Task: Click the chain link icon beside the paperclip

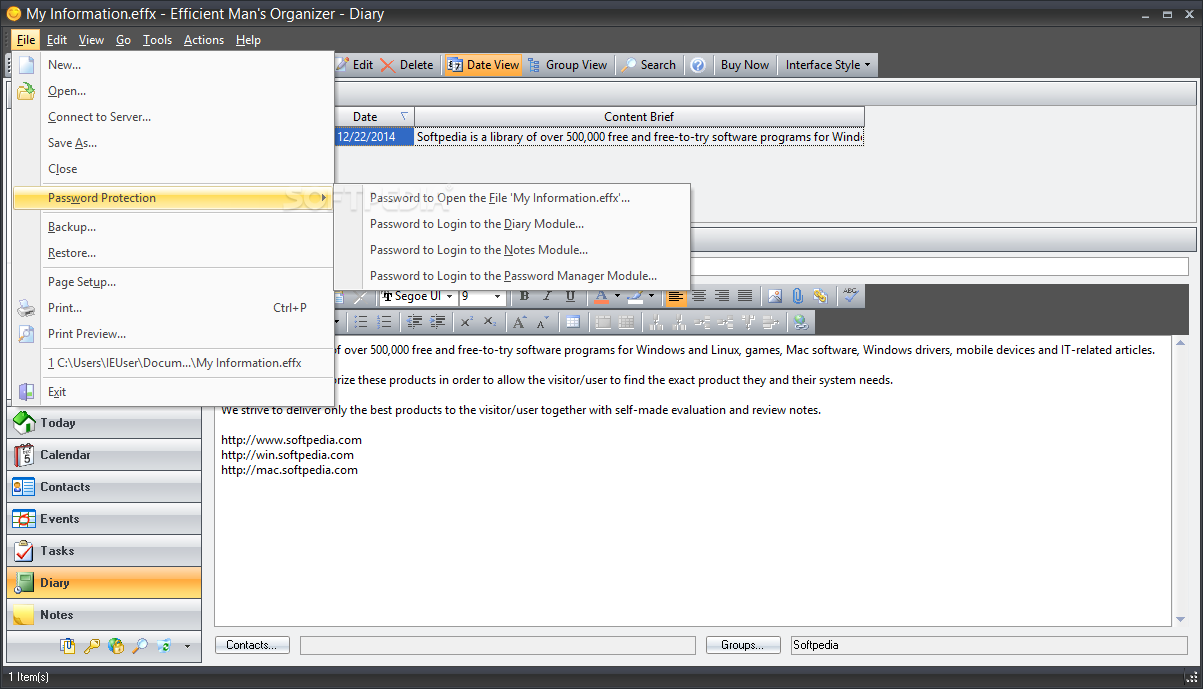Action: (x=820, y=296)
